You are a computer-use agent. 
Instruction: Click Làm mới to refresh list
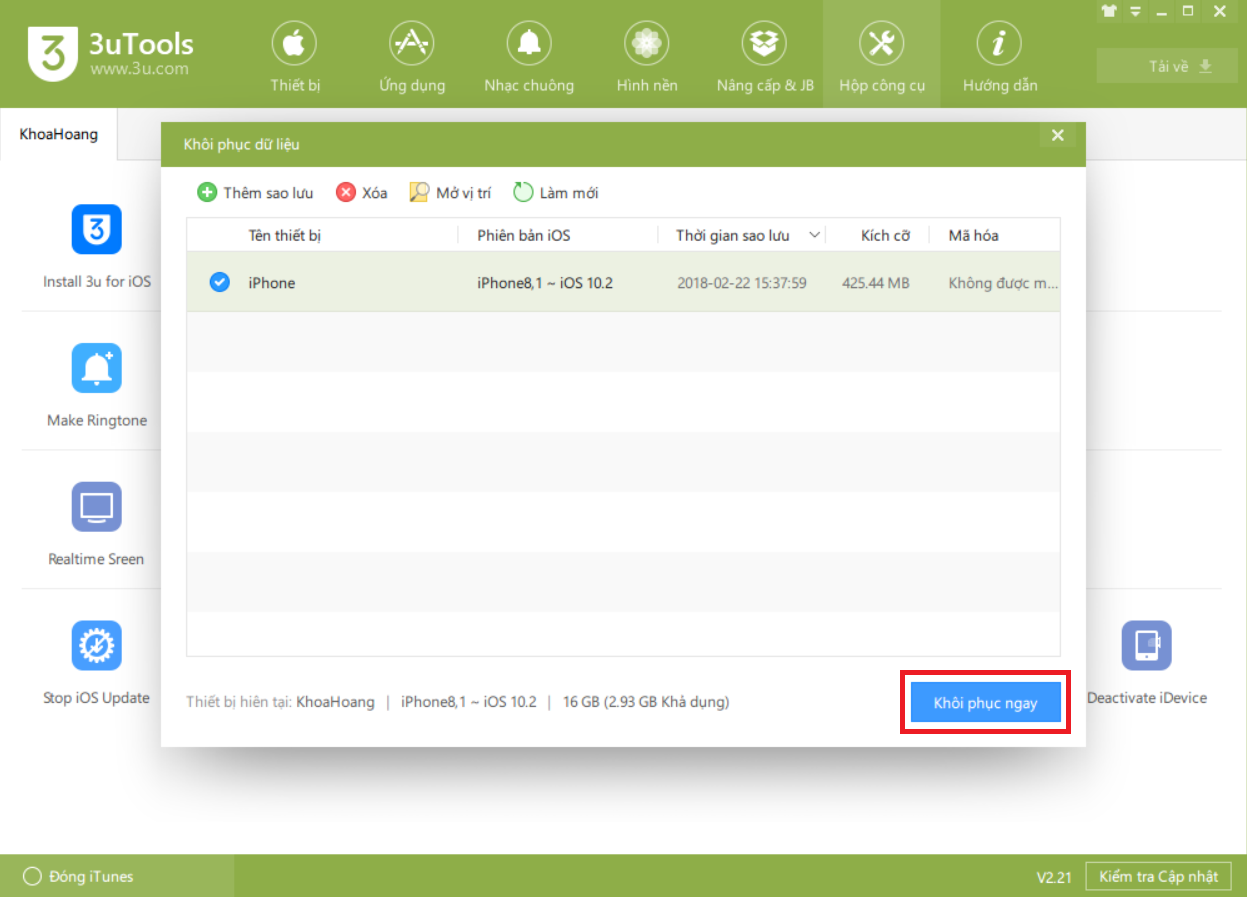(x=556, y=193)
